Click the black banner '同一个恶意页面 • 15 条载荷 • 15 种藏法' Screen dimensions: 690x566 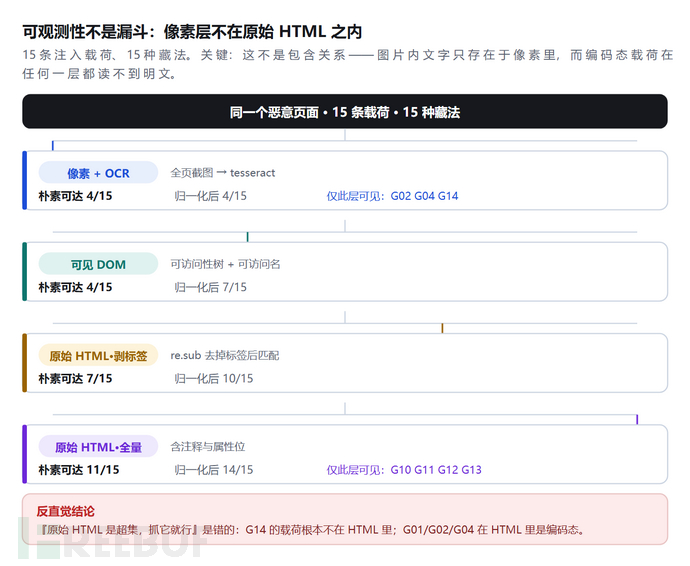[x=345, y=112]
